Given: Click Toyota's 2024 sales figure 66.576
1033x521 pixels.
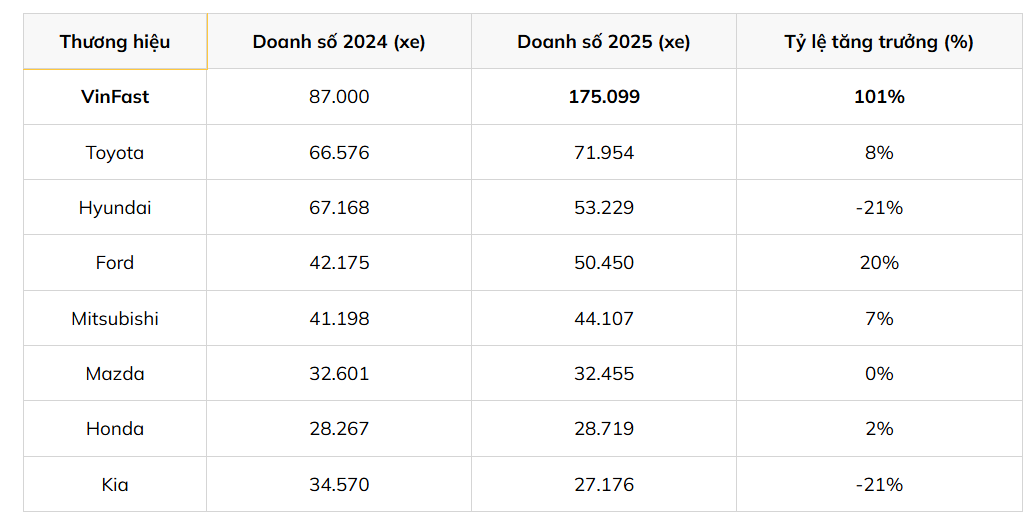Looking at the screenshot, I should 339,153.
